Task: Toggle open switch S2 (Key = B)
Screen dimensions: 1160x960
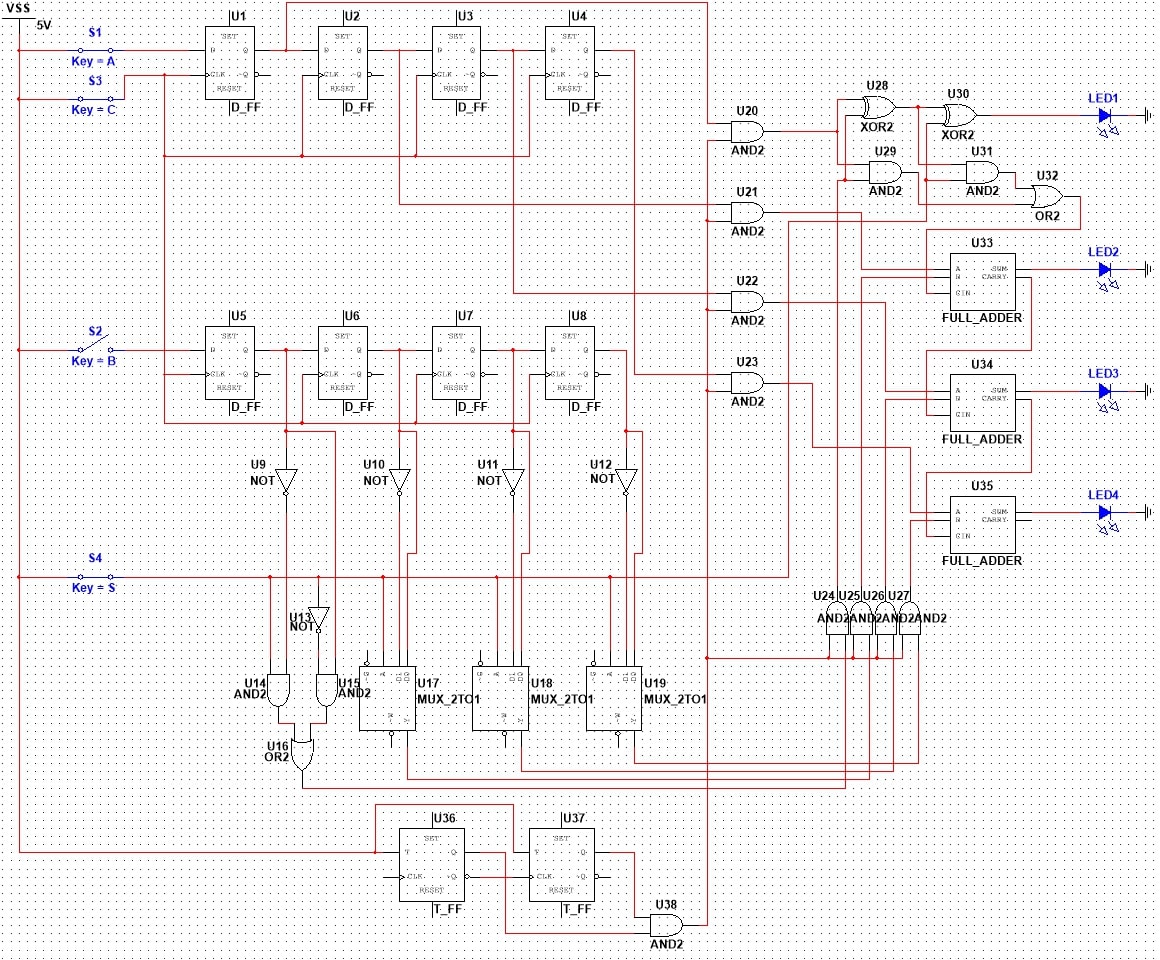Action: click(x=95, y=345)
